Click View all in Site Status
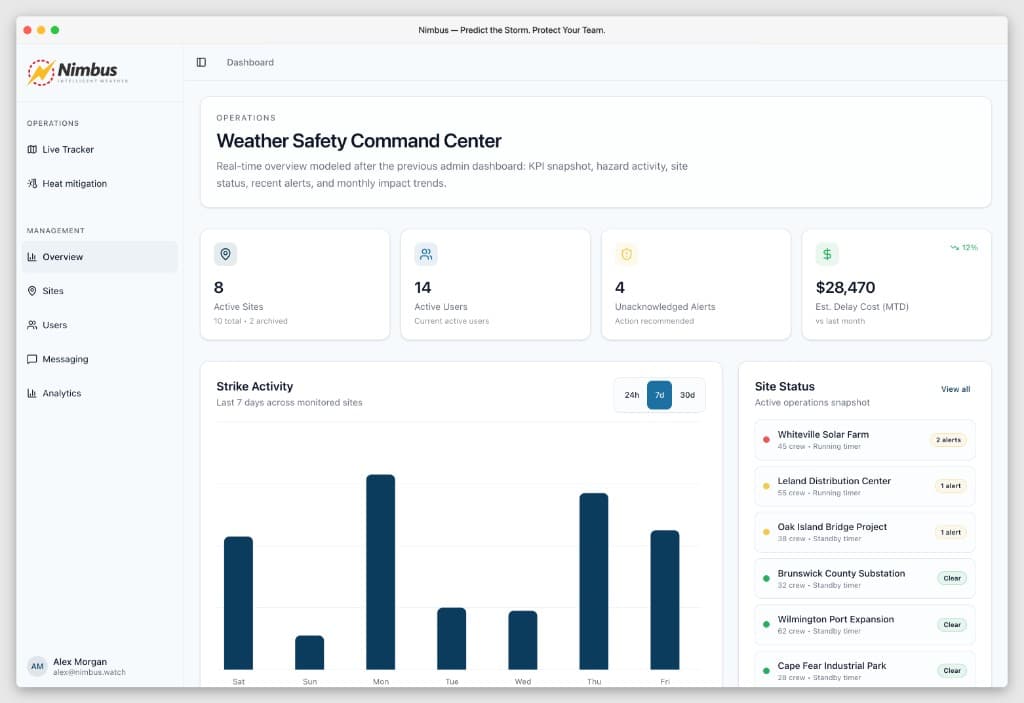The width and height of the screenshot is (1024, 703). (955, 389)
